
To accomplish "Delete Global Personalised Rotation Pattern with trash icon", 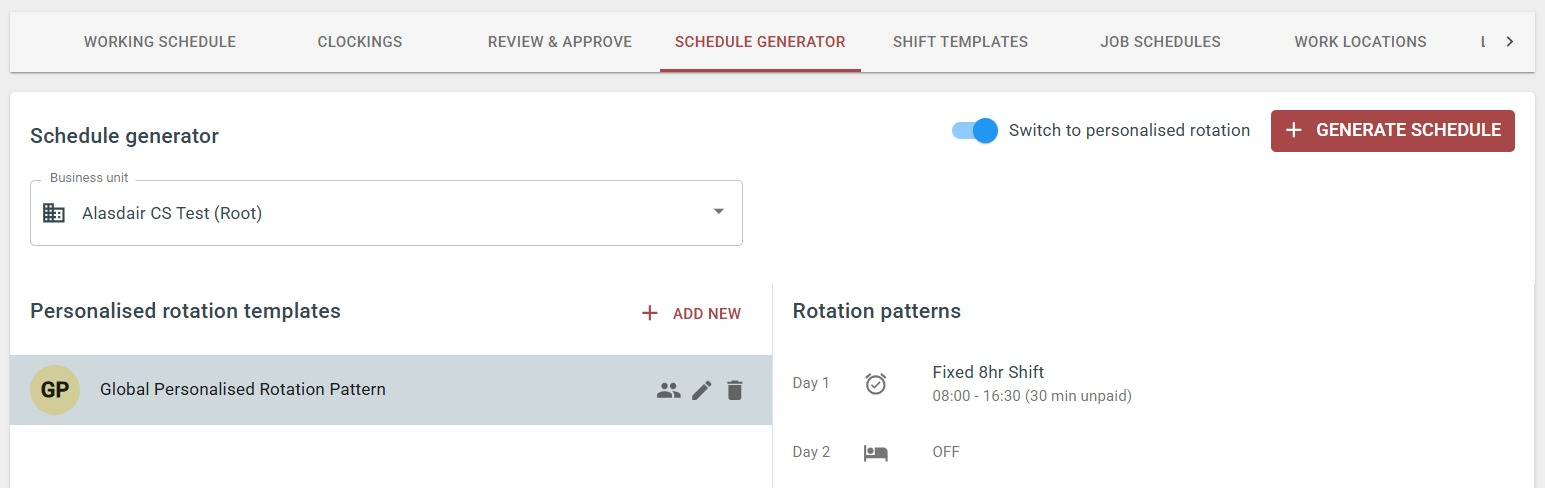I will [x=735, y=390].
